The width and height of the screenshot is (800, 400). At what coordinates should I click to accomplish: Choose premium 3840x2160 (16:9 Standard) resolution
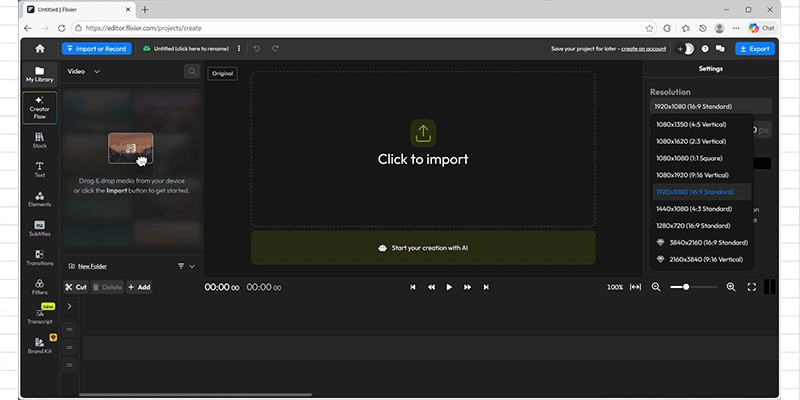pos(702,242)
